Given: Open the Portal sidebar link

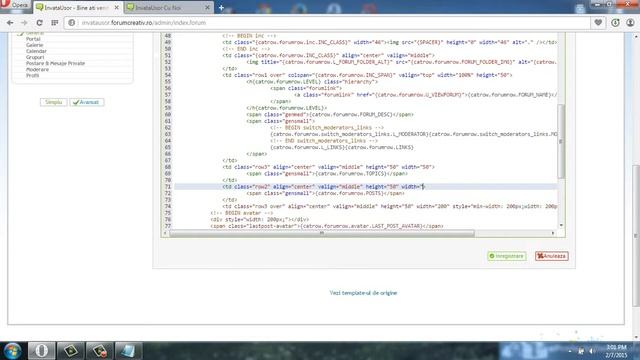Looking at the screenshot, I should point(33,39).
